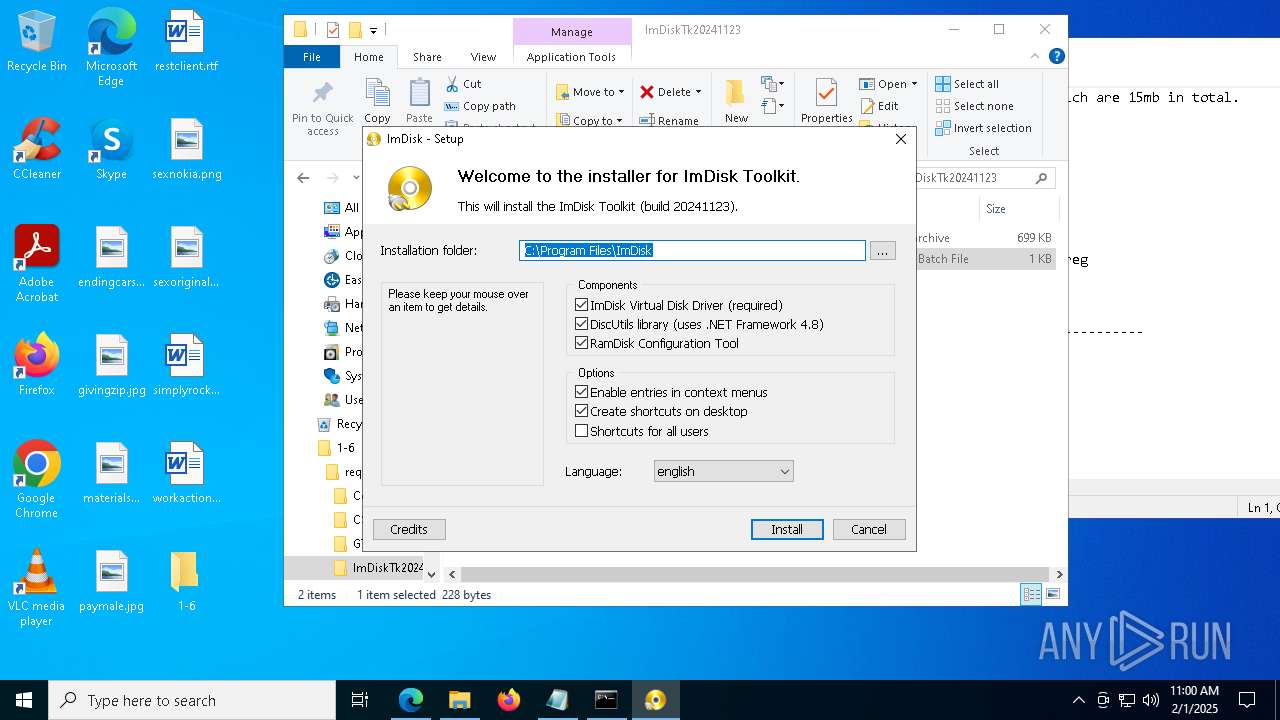Cancel the ImDisk setup
This screenshot has width=1280, height=720.
(868, 530)
